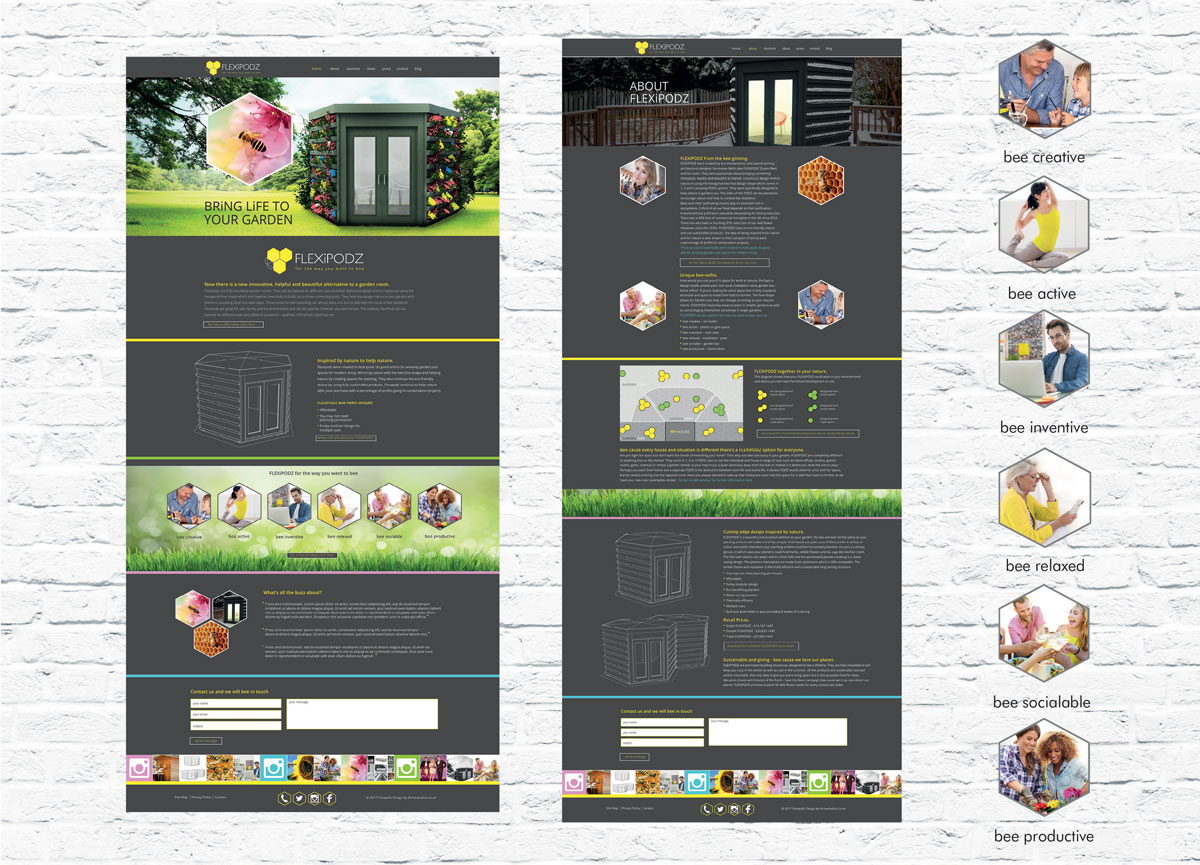
Task: Click the Instagram hexagon icon in about page footer
Action: [x=734, y=810]
